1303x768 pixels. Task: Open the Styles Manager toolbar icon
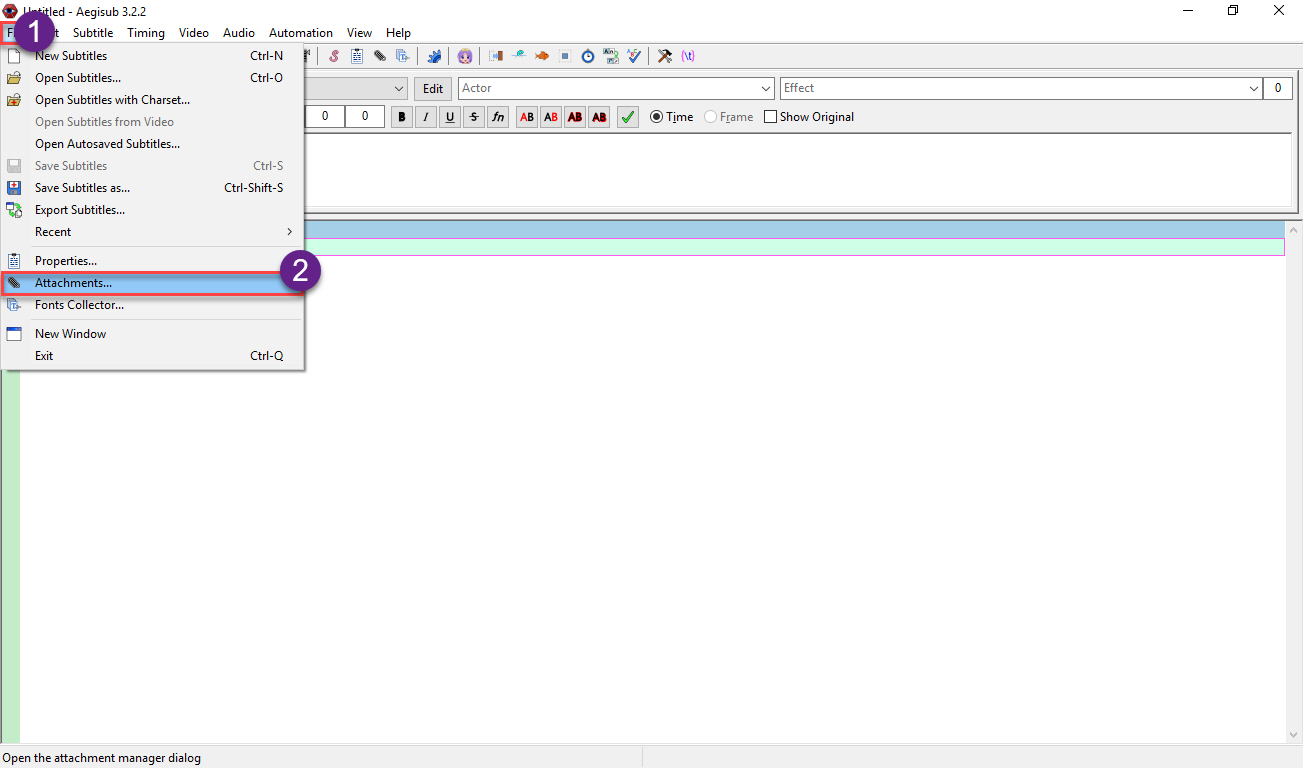(334, 56)
